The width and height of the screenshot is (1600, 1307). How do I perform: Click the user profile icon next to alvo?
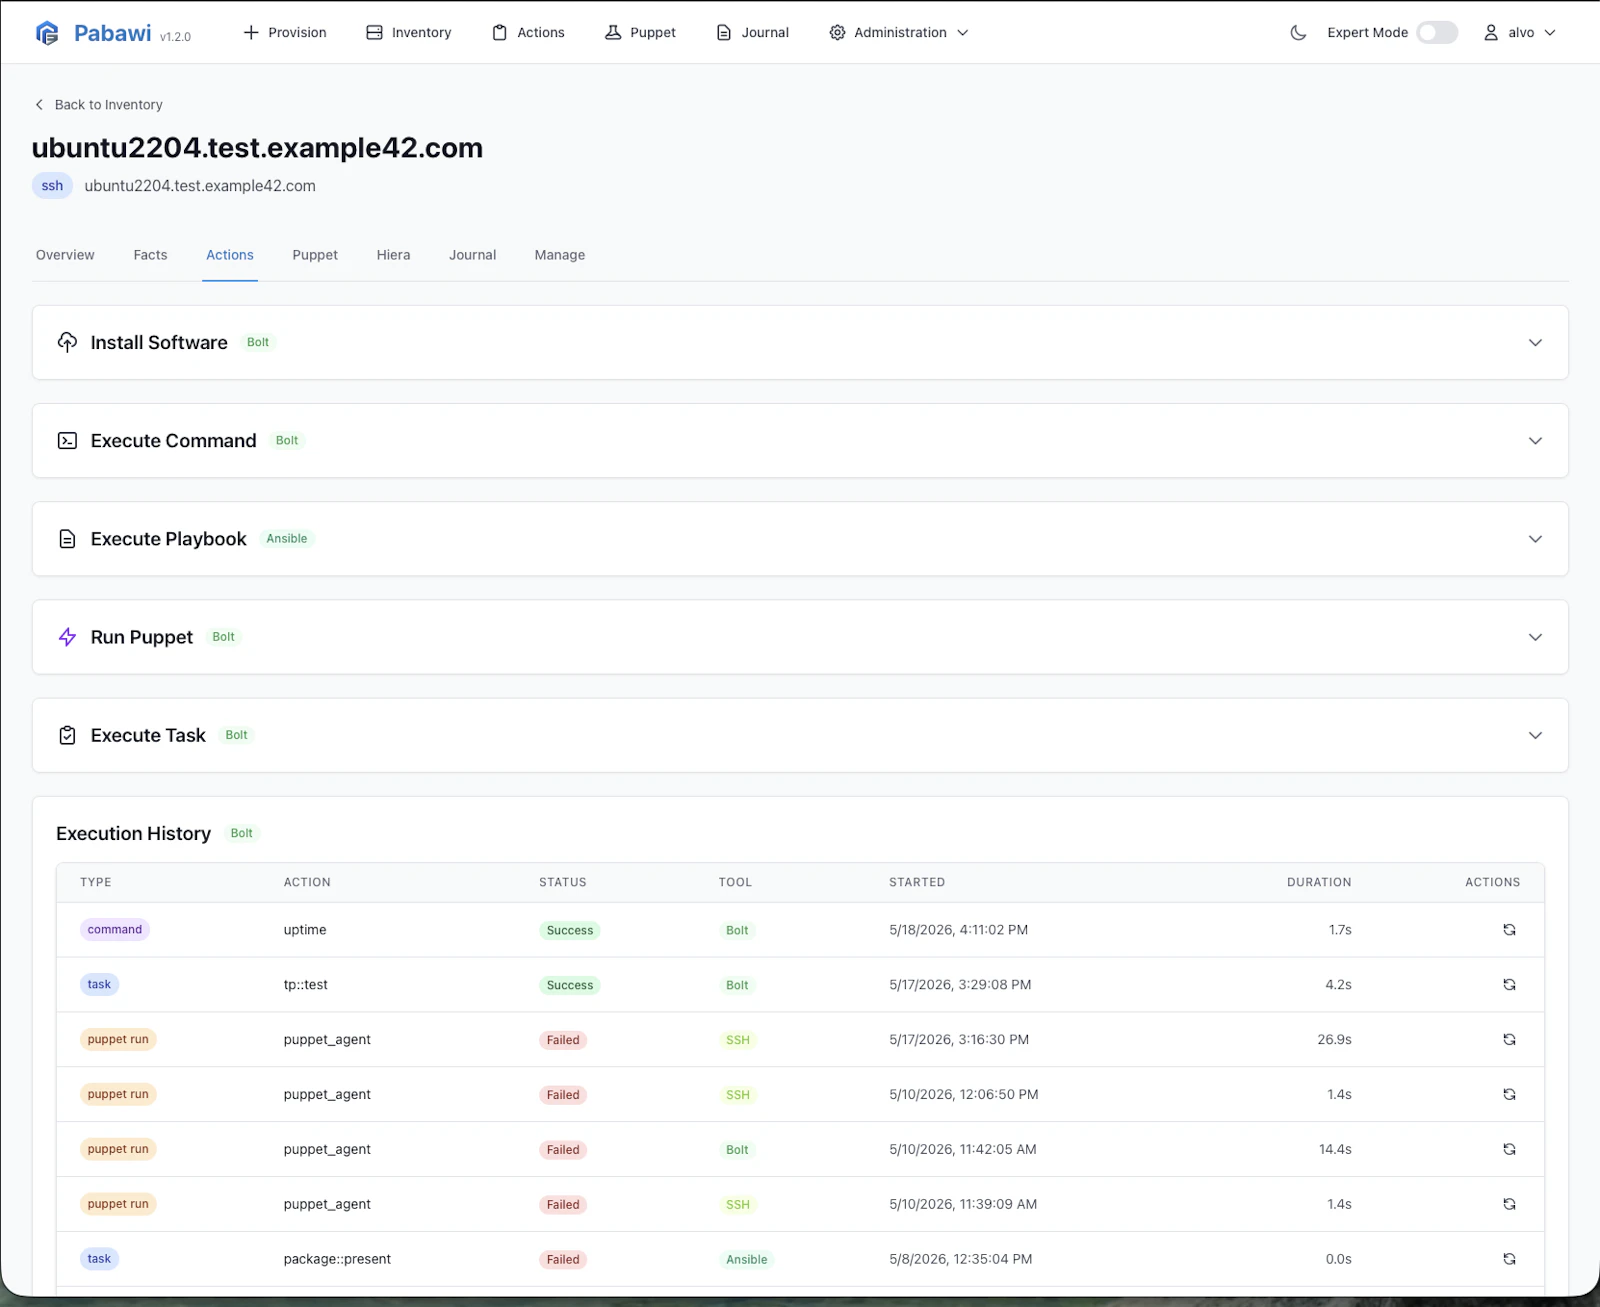coord(1490,33)
